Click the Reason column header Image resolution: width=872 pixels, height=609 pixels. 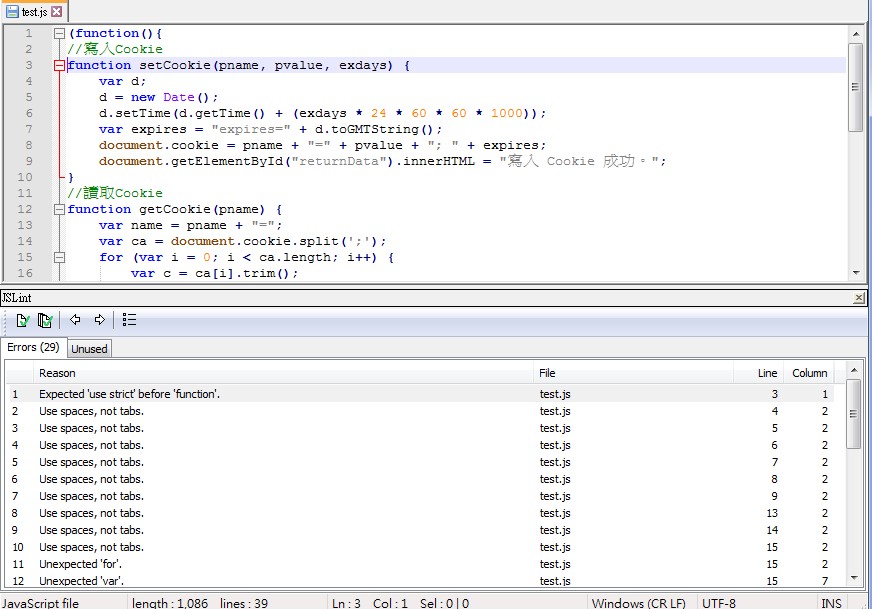57,372
